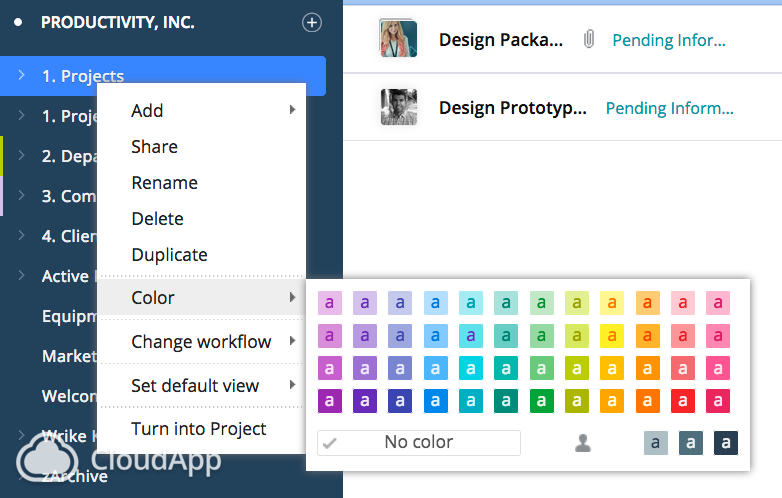
Task: Click the plus icon beside Productivity, Inc.
Action: tap(312, 22)
